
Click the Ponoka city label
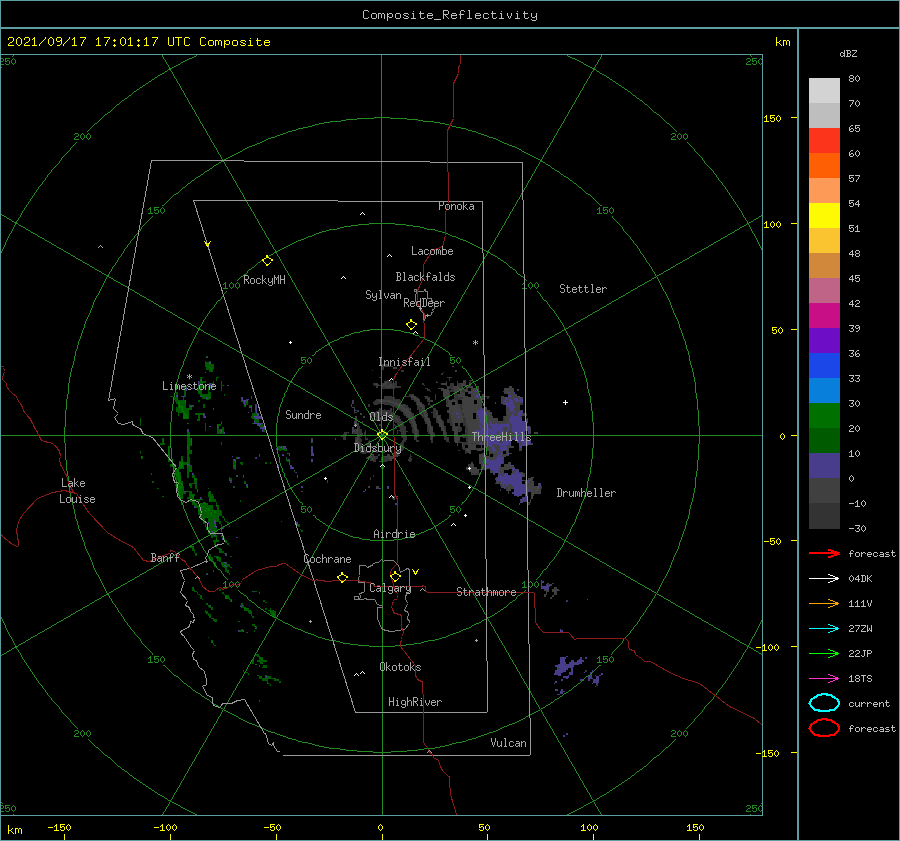click(456, 206)
